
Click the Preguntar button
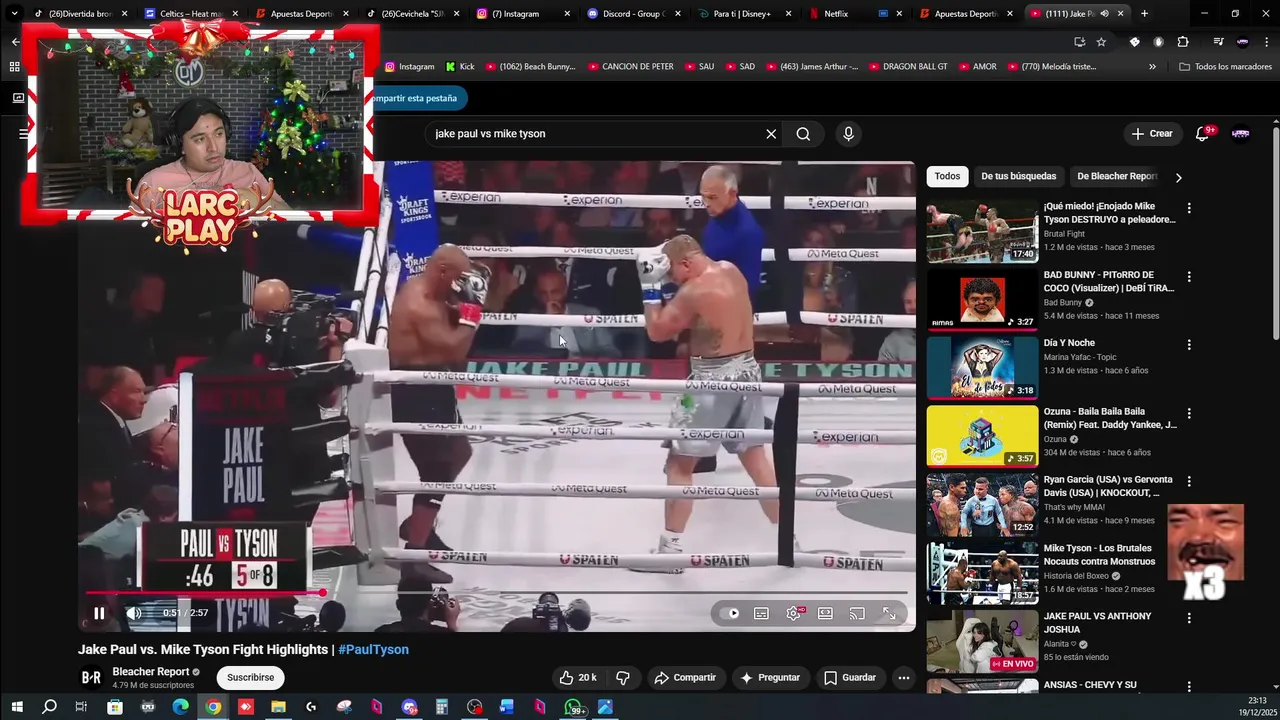(769, 677)
